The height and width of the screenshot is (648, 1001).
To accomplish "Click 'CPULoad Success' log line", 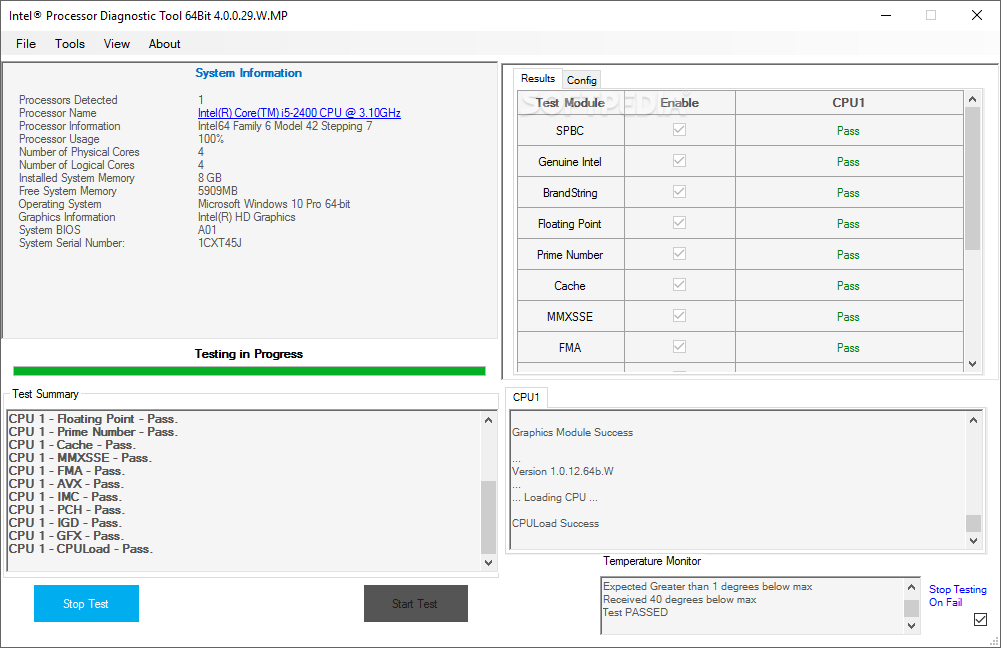I will click(x=555, y=523).
